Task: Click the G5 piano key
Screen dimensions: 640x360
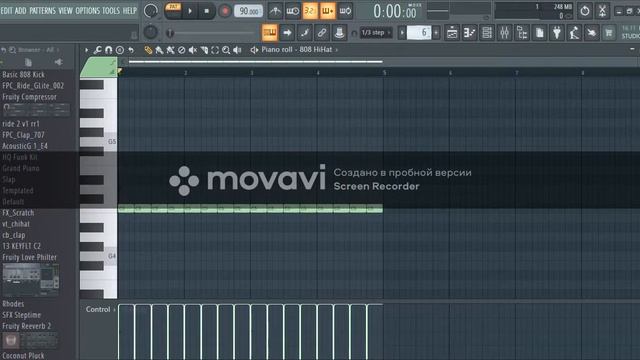Action: click(98, 142)
